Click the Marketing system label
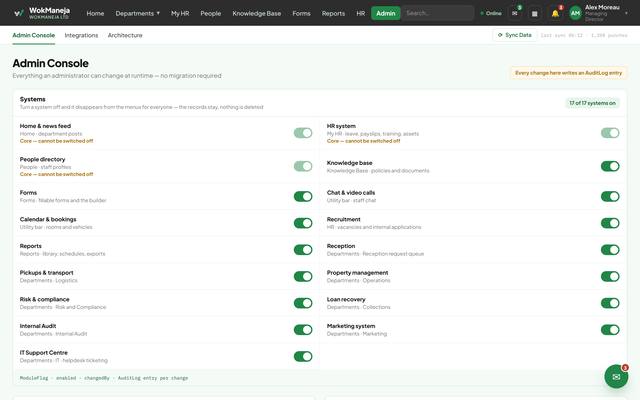This screenshot has height=400, width=640. pos(351,326)
